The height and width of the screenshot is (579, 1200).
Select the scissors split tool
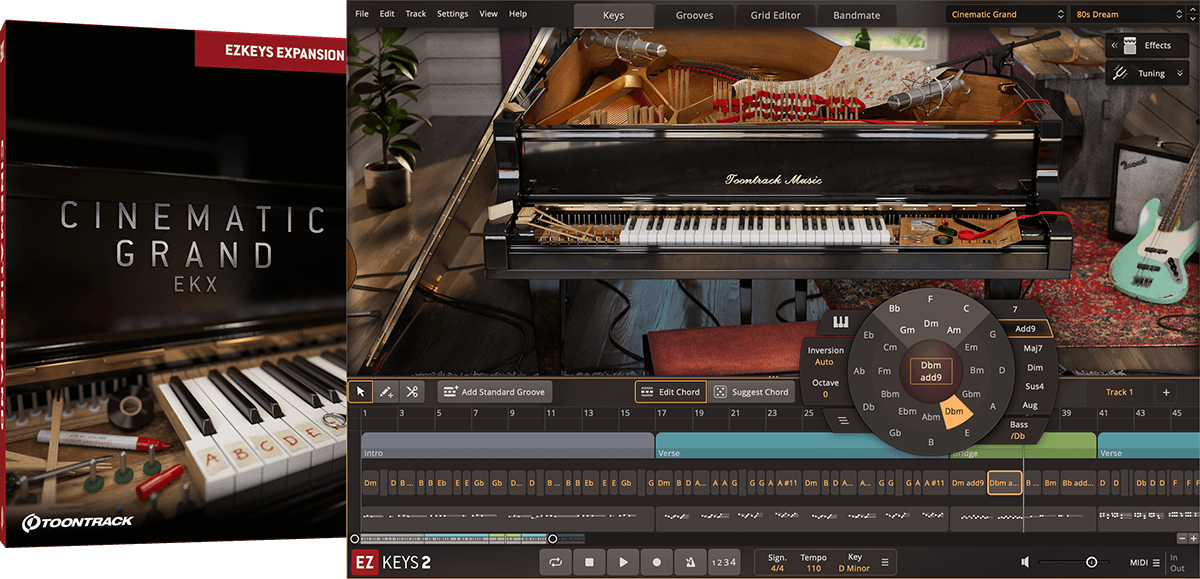point(411,392)
